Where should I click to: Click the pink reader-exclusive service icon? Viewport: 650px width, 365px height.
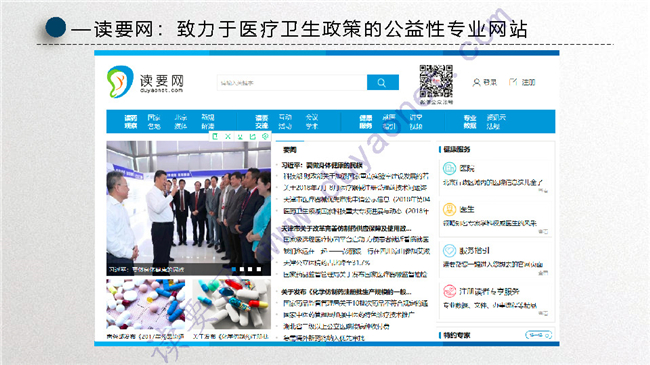(x=449, y=292)
